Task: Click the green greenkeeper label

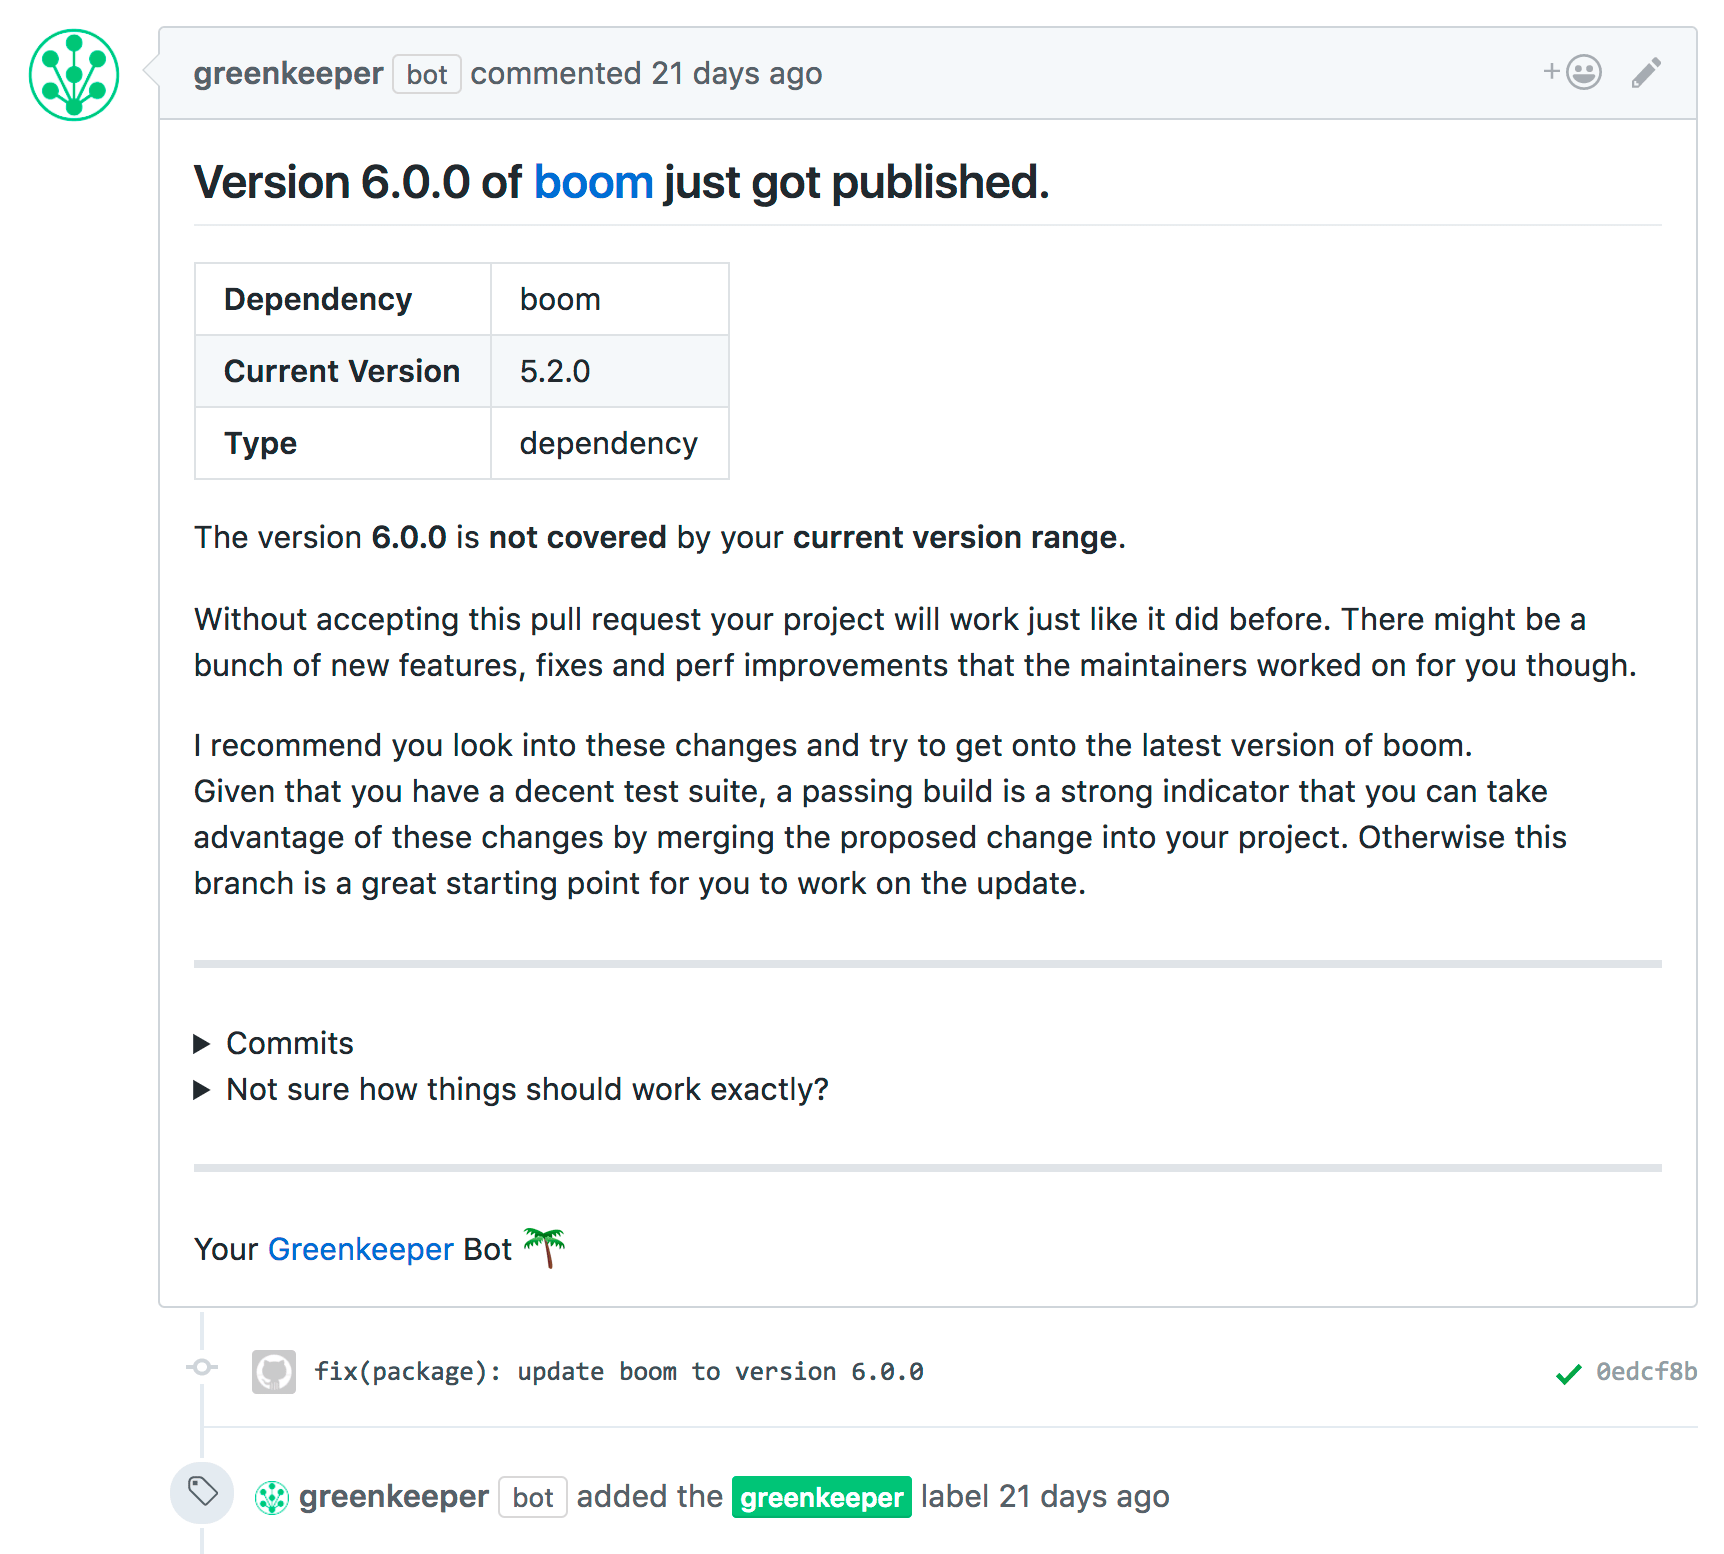Action: [821, 1495]
